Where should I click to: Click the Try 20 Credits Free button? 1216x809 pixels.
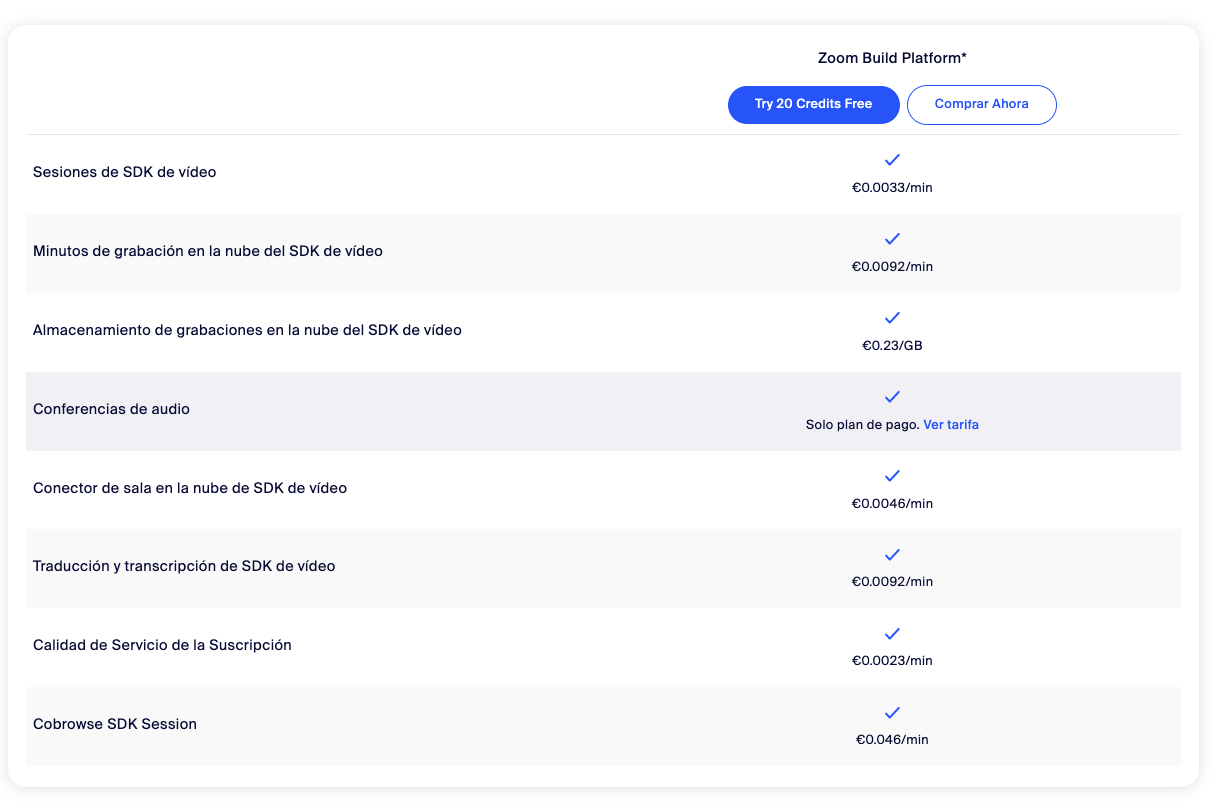(x=813, y=104)
